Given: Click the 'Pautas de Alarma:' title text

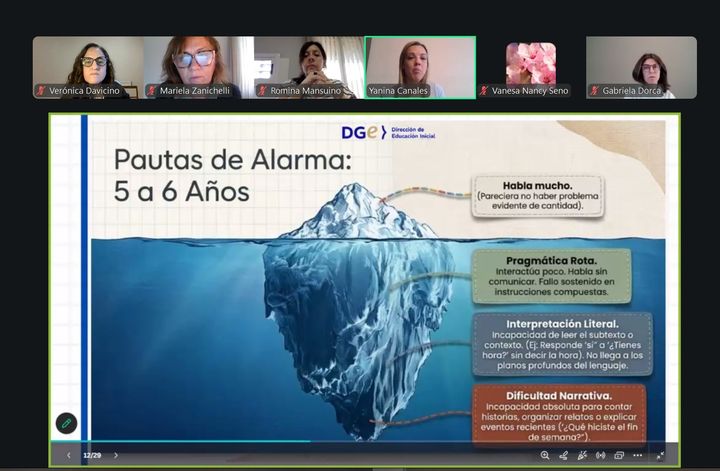Looking at the screenshot, I should (x=232, y=160).
